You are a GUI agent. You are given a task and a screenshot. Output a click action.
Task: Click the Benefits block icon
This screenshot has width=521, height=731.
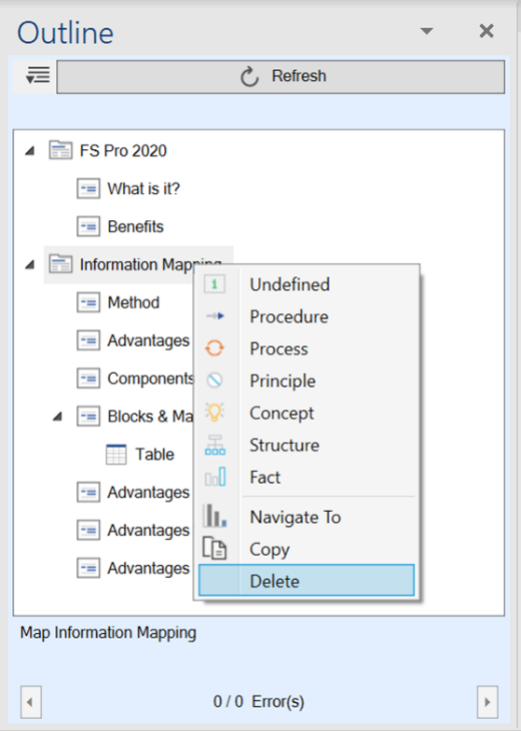[x=88, y=227]
